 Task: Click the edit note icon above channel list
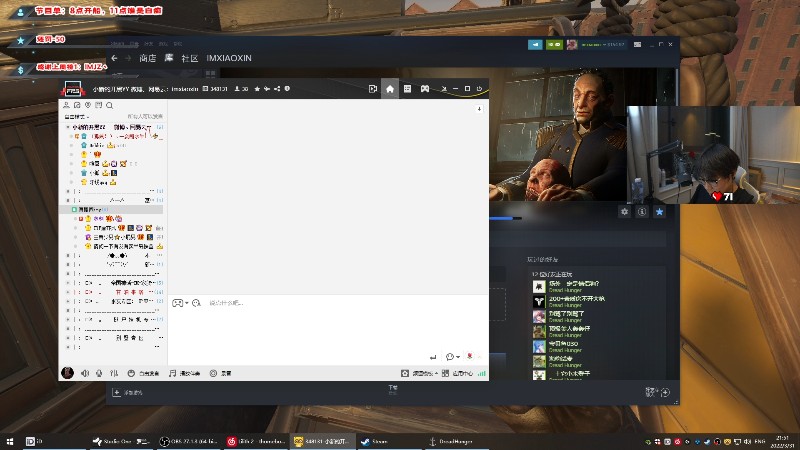(77, 105)
